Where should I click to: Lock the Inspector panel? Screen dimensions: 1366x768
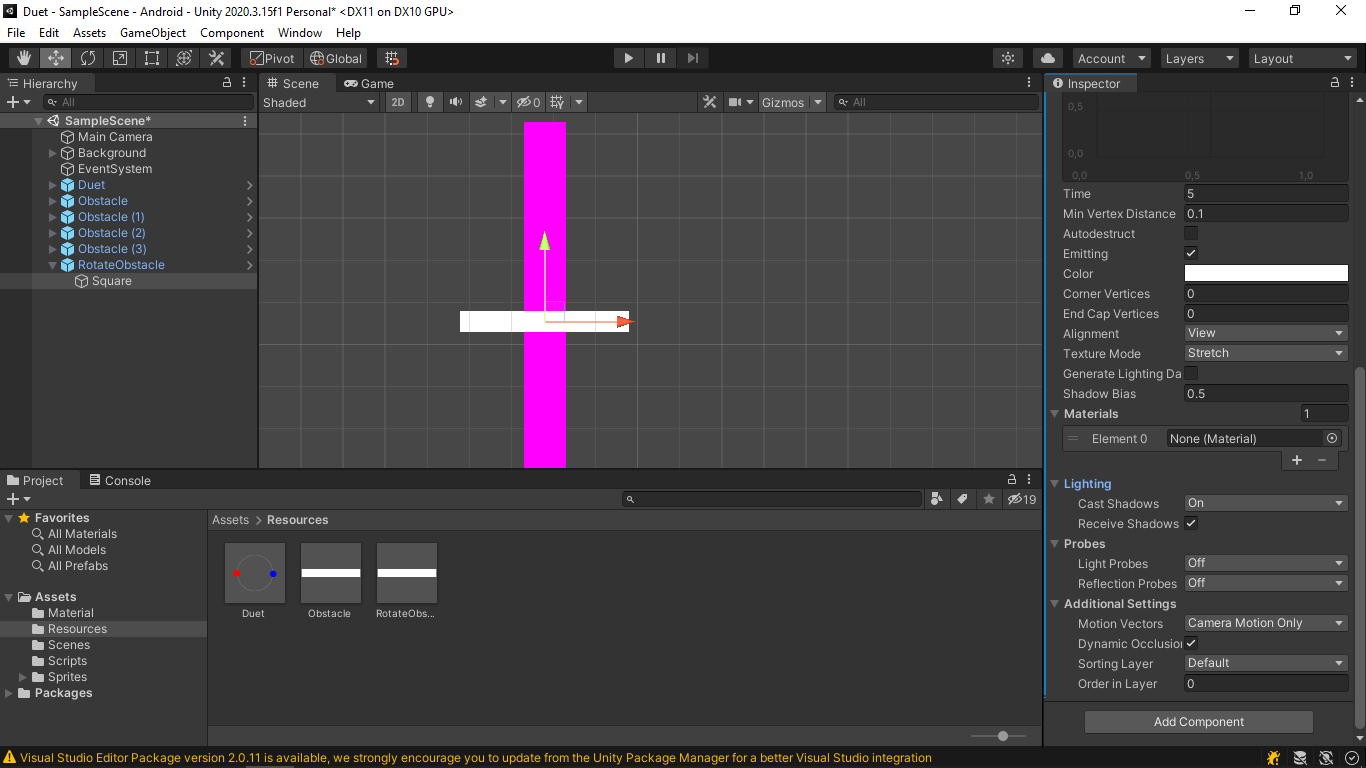click(x=1335, y=83)
